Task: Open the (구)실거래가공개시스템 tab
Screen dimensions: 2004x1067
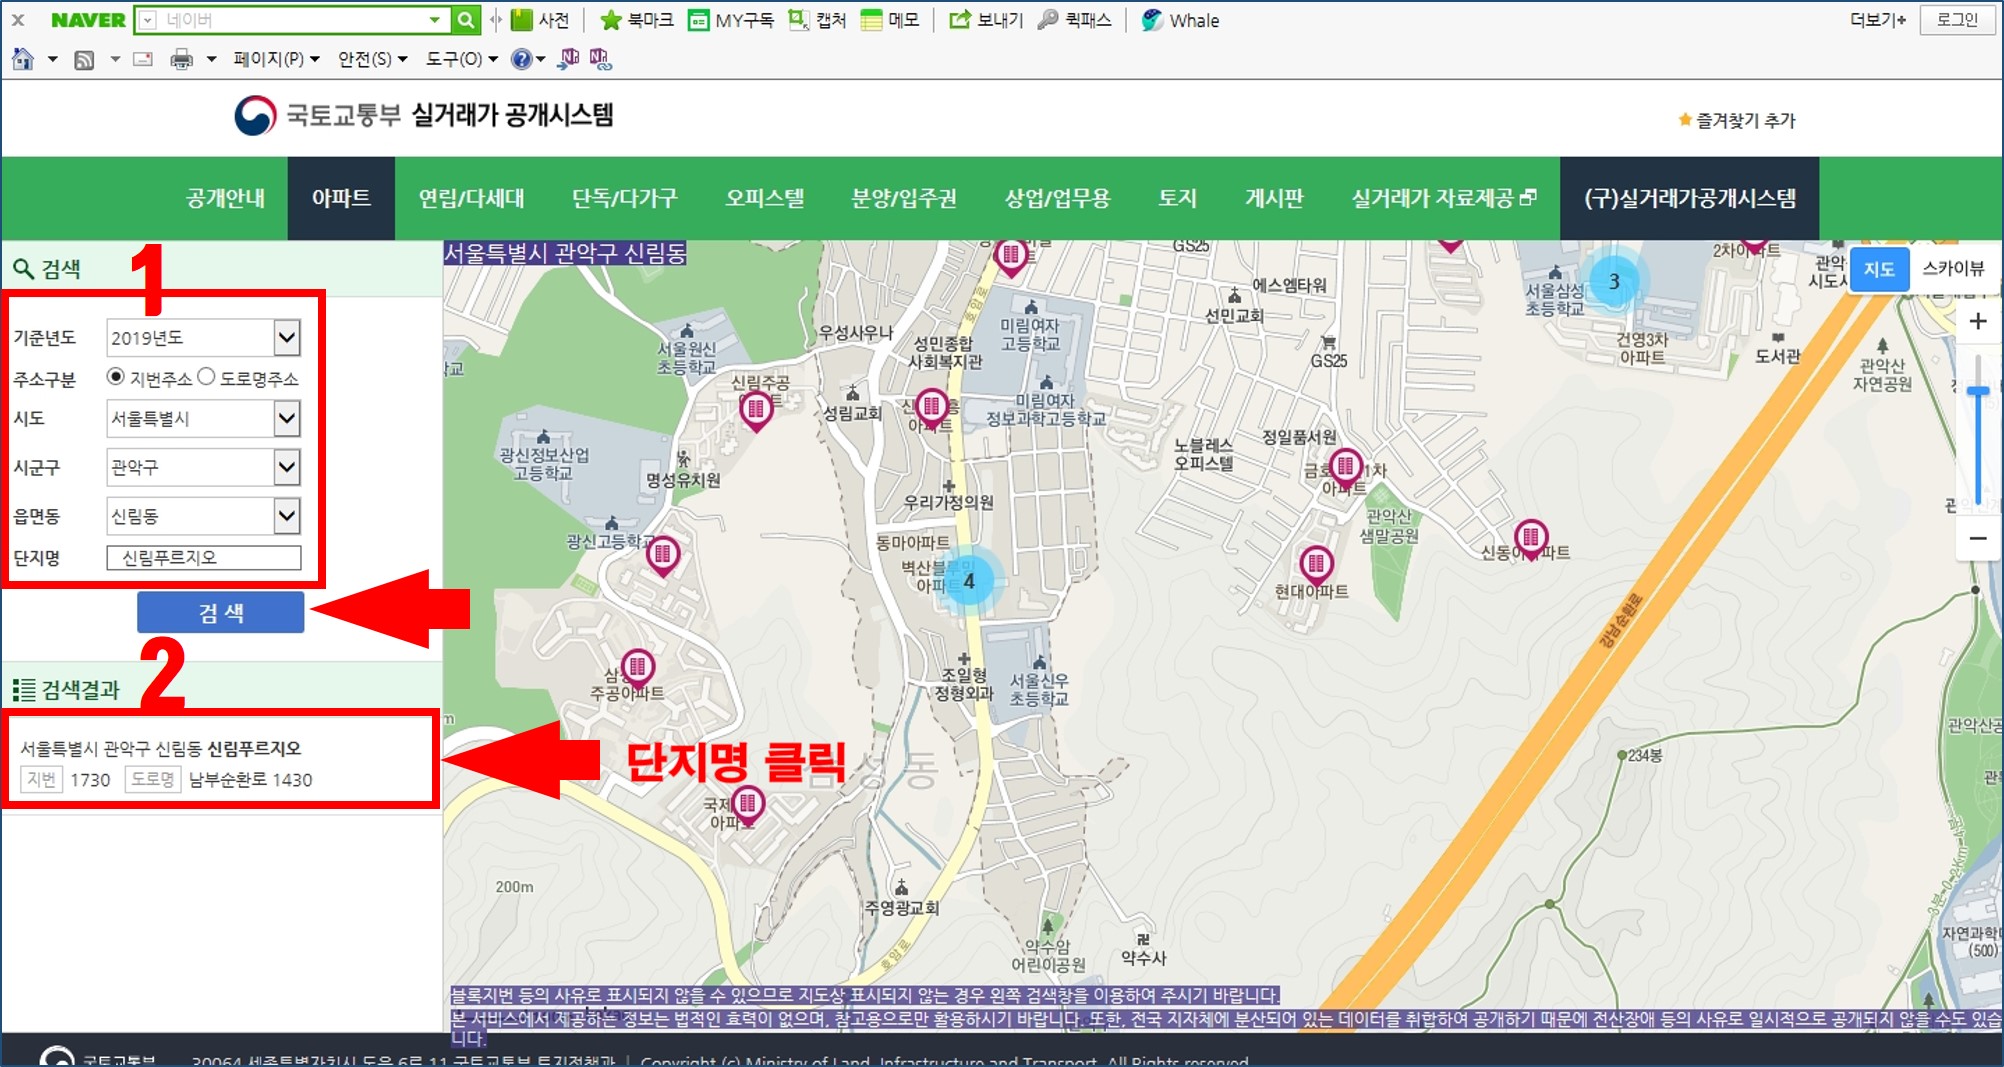Action: click(1690, 198)
